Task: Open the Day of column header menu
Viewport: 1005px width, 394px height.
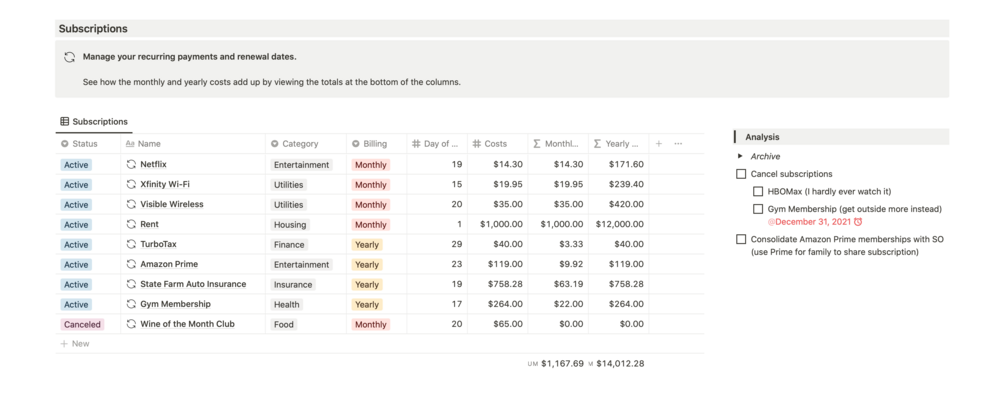Action: click(436, 144)
